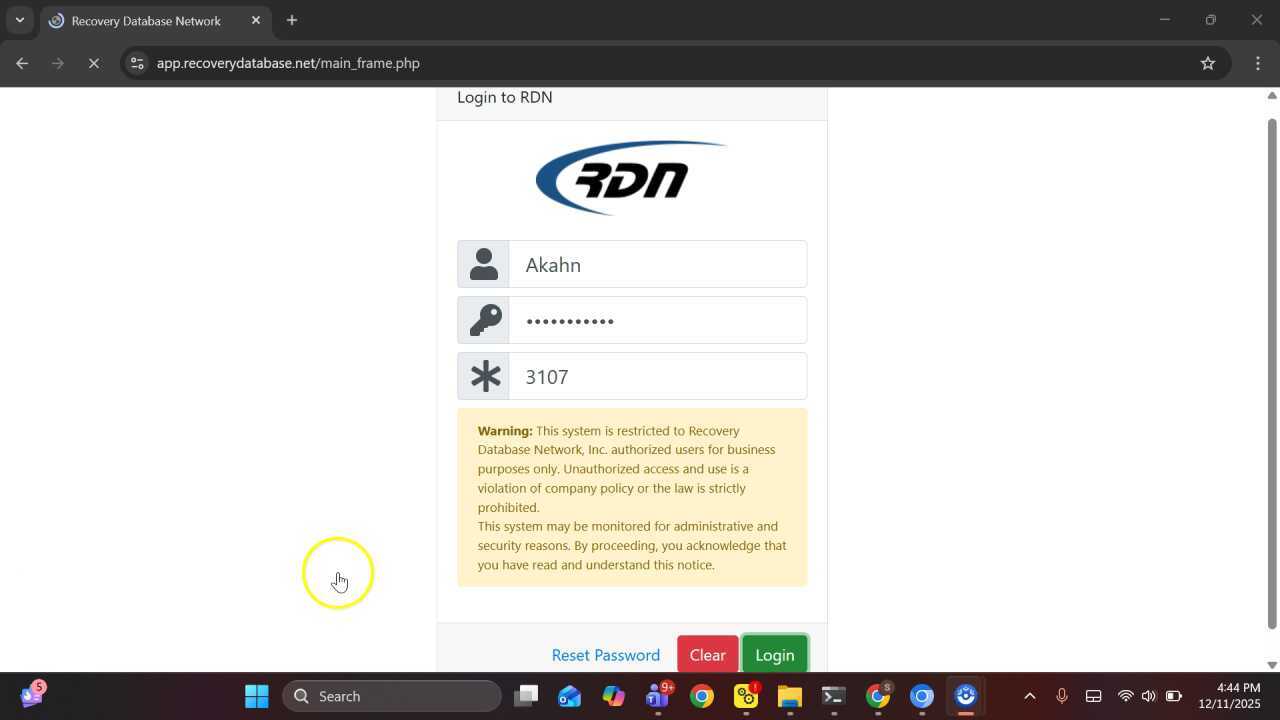Image resolution: width=1280 pixels, height=720 pixels.
Task: Click the browser address bar URL
Action: click(x=288, y=63)
